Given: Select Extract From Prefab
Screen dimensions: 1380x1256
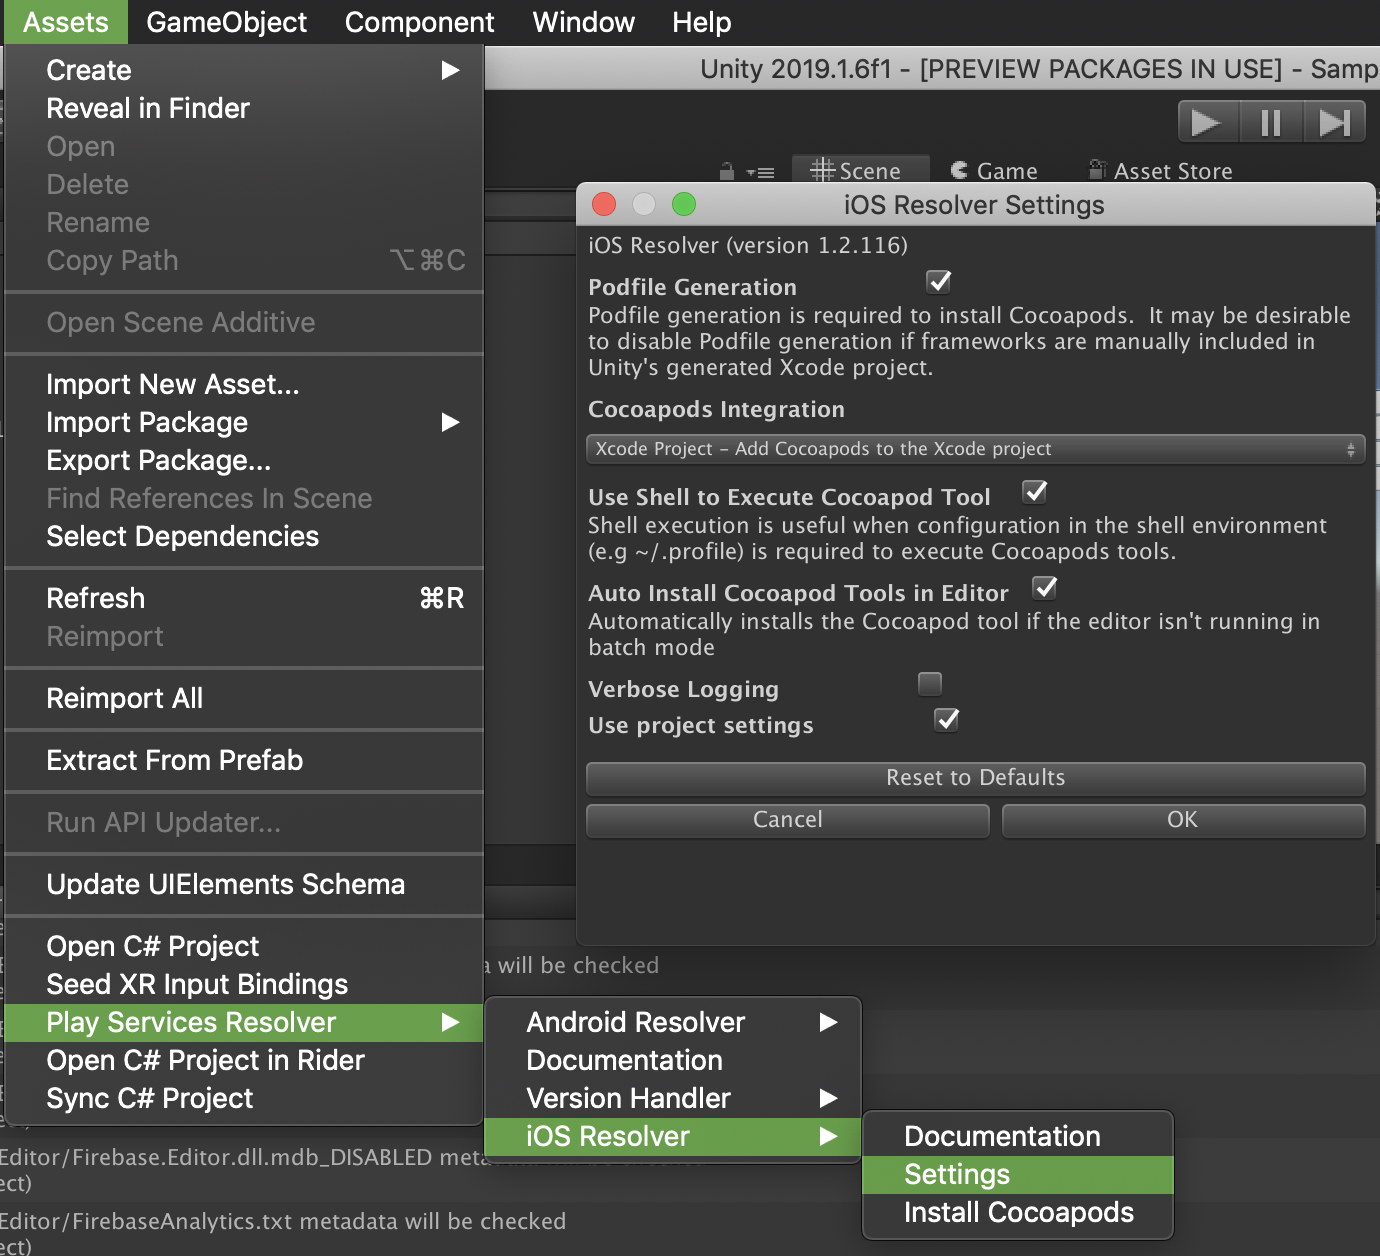Looking at the screenshot, I should coord(244,760).
